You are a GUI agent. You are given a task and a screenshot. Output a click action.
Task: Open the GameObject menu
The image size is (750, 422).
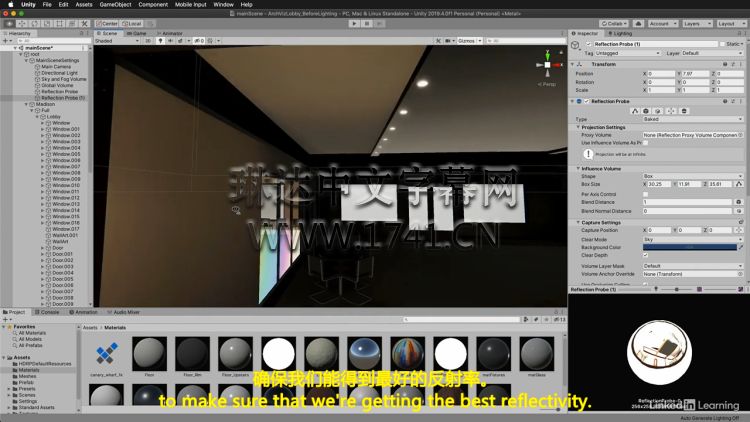tap(115, 4)
